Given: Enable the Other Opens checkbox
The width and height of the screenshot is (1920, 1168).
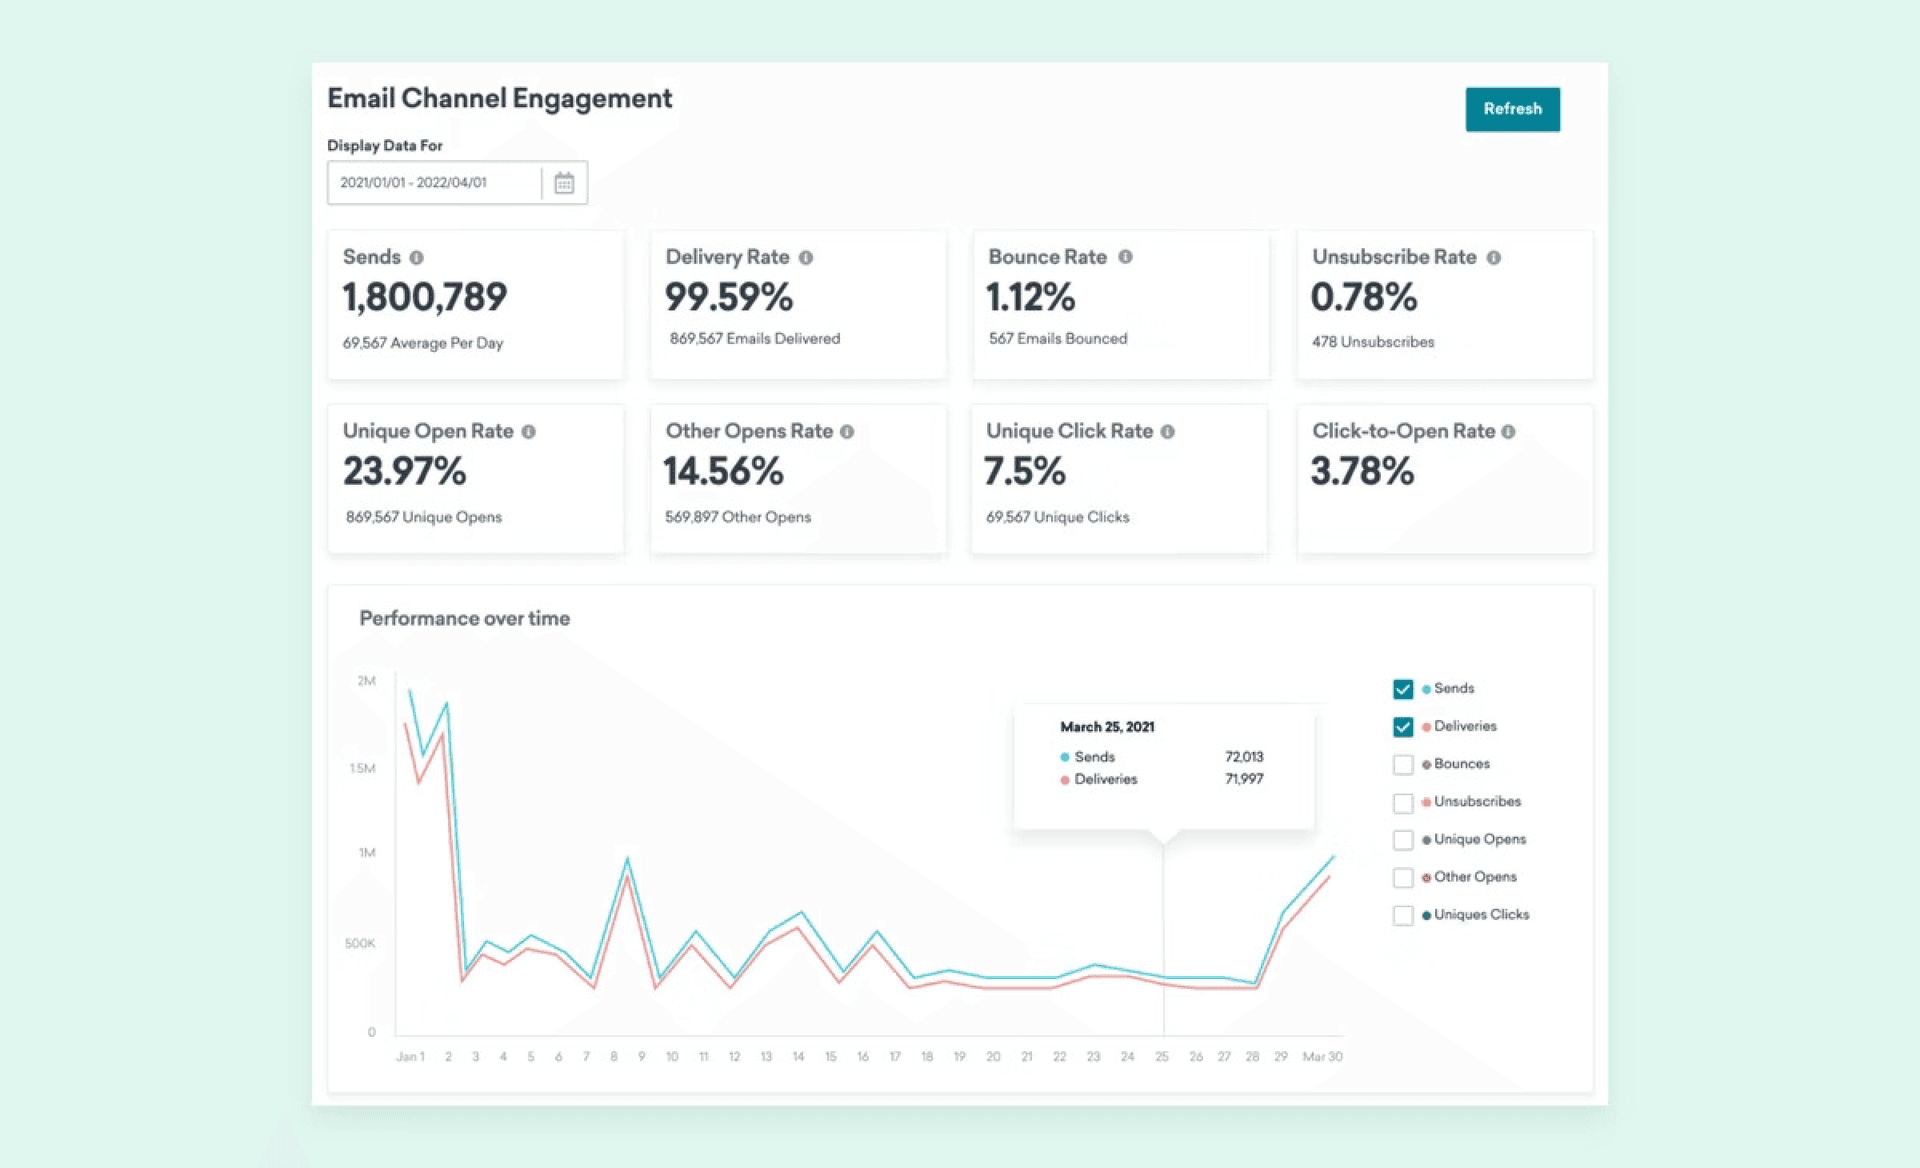Looking at the screenshot, I should click(x=1403, y=878).
